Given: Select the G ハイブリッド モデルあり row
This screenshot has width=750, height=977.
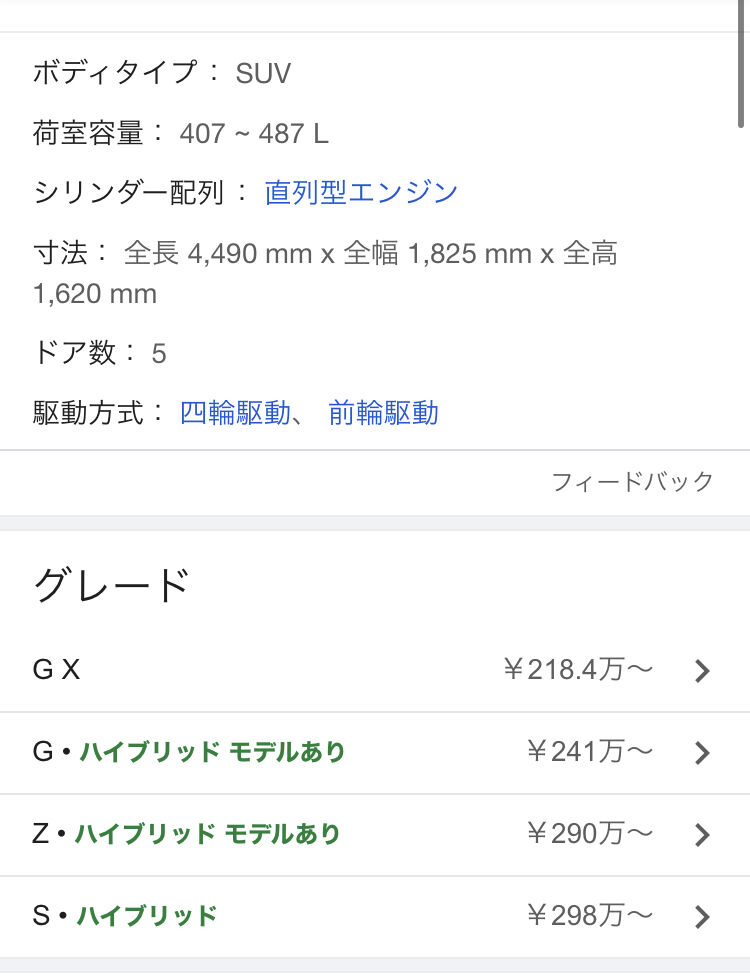Looking at the screenshot, I should 375,753.
